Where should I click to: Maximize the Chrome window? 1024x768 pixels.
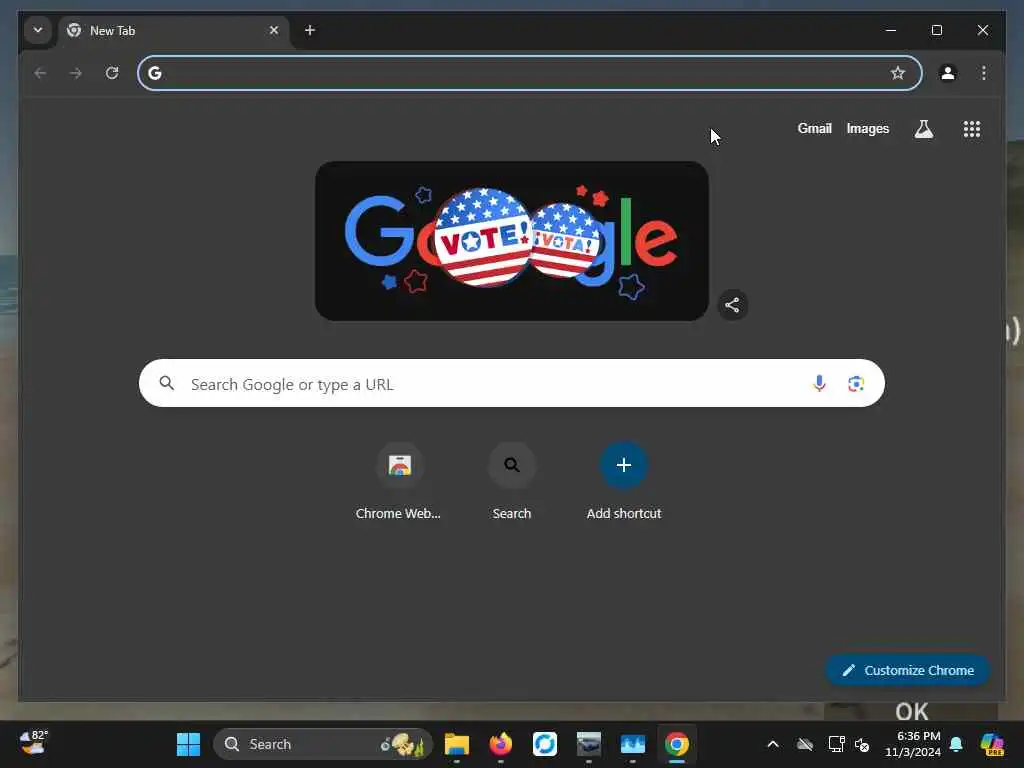click(x=936, y=30)
